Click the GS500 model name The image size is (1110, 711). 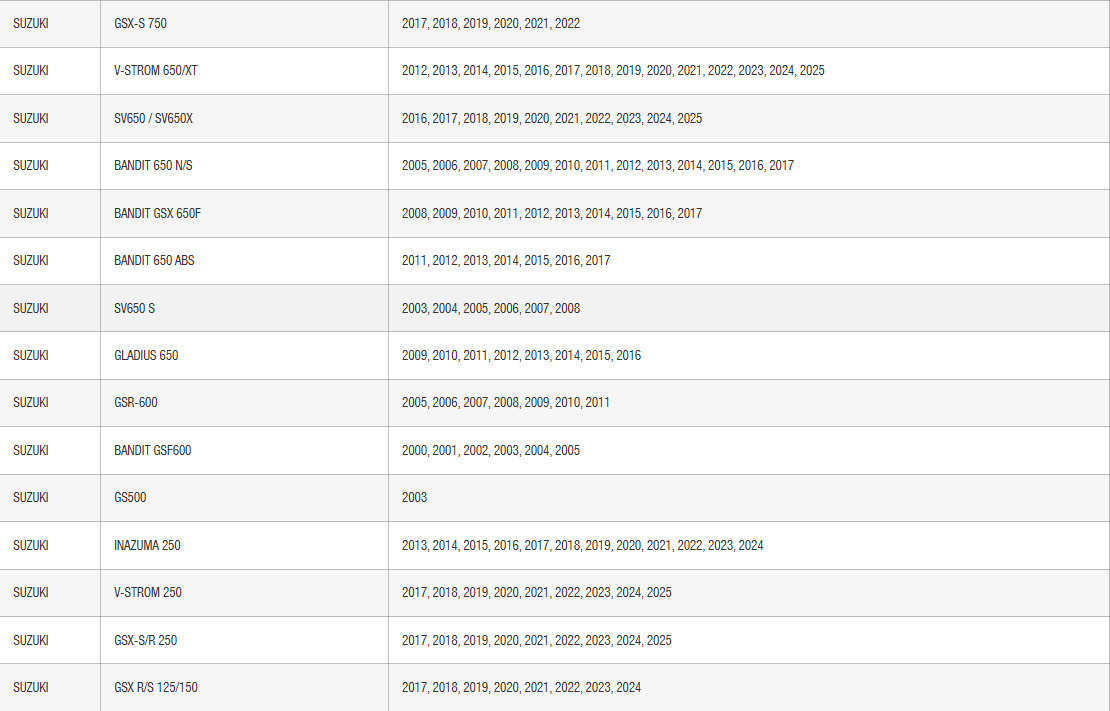130,497
